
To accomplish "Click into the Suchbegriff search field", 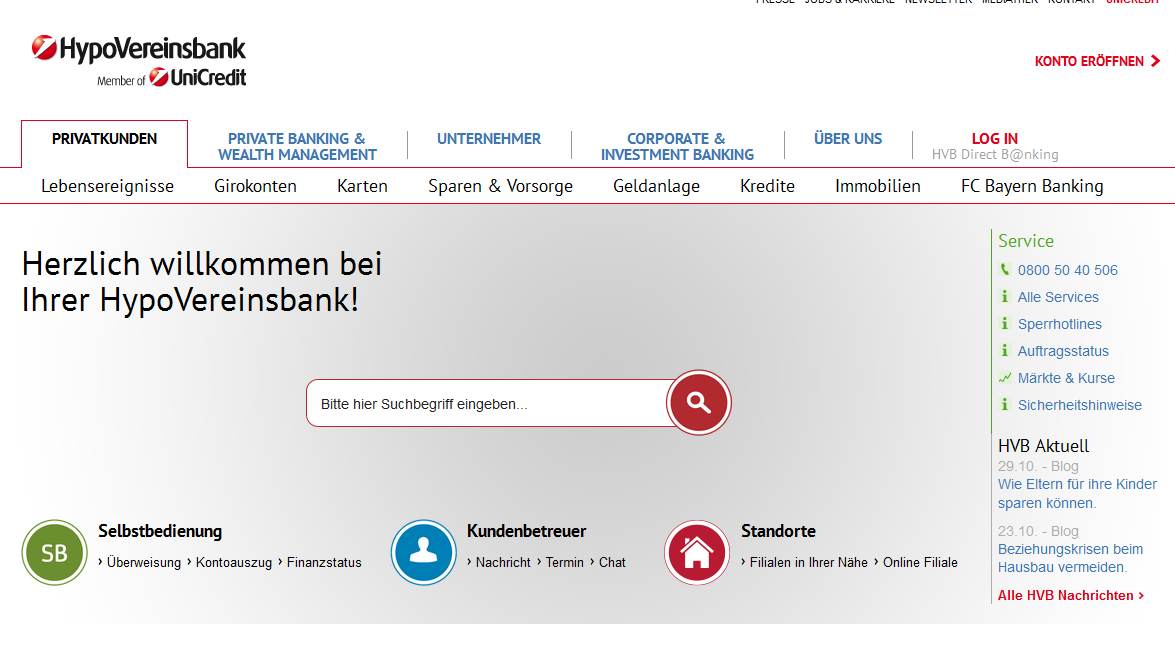I will (487, 404).
